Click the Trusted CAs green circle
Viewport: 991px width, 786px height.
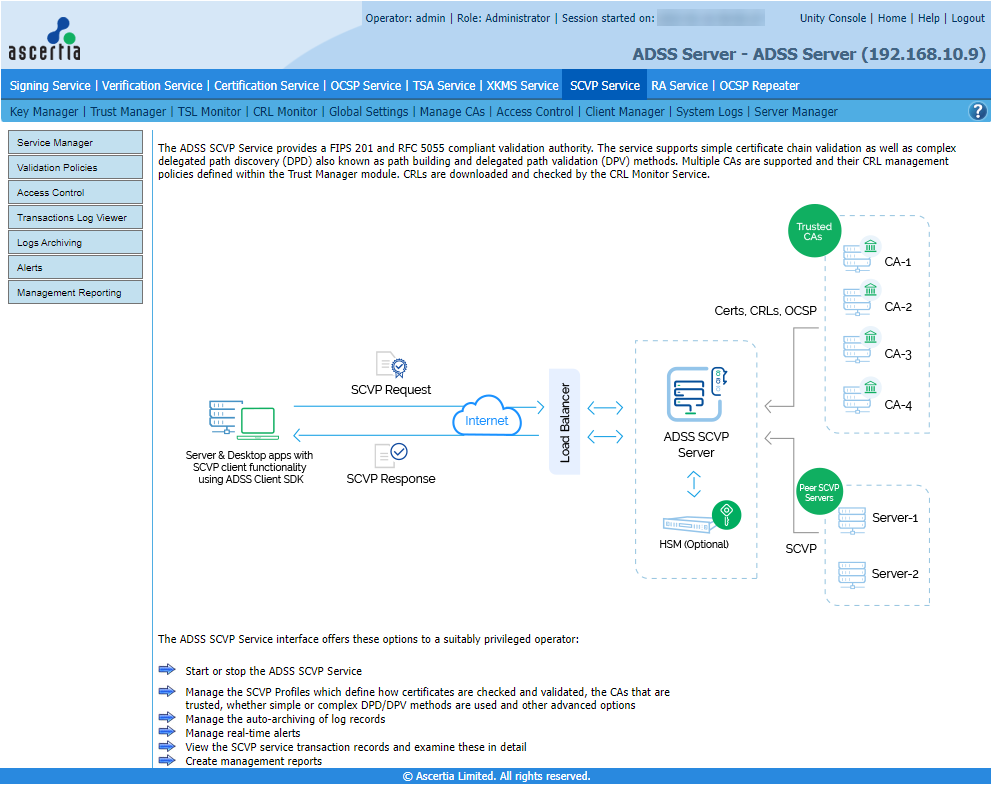coord(814,232)
